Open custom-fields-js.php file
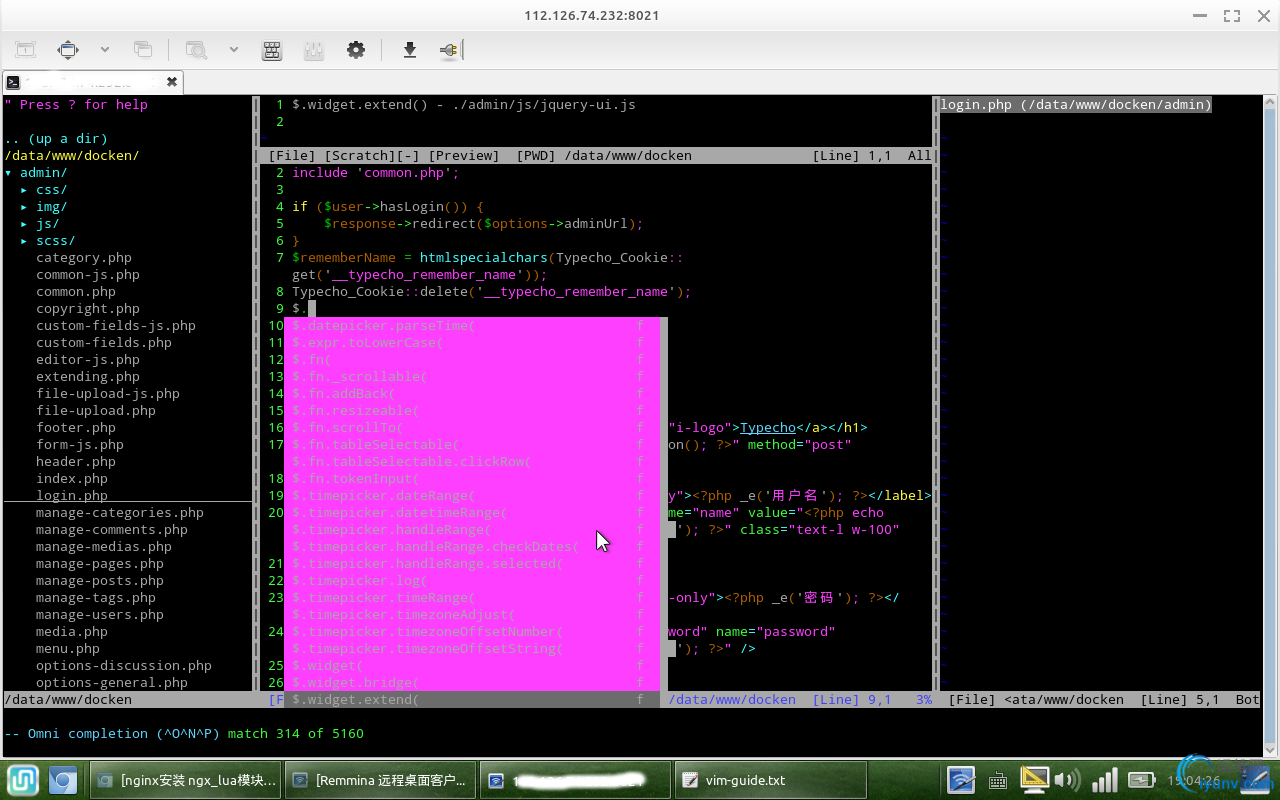Viewport: 1280px width, 800px height. 116,326
